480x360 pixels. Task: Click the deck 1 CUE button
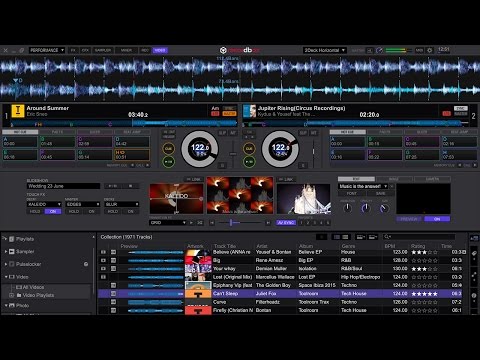(x=169, y=149)
